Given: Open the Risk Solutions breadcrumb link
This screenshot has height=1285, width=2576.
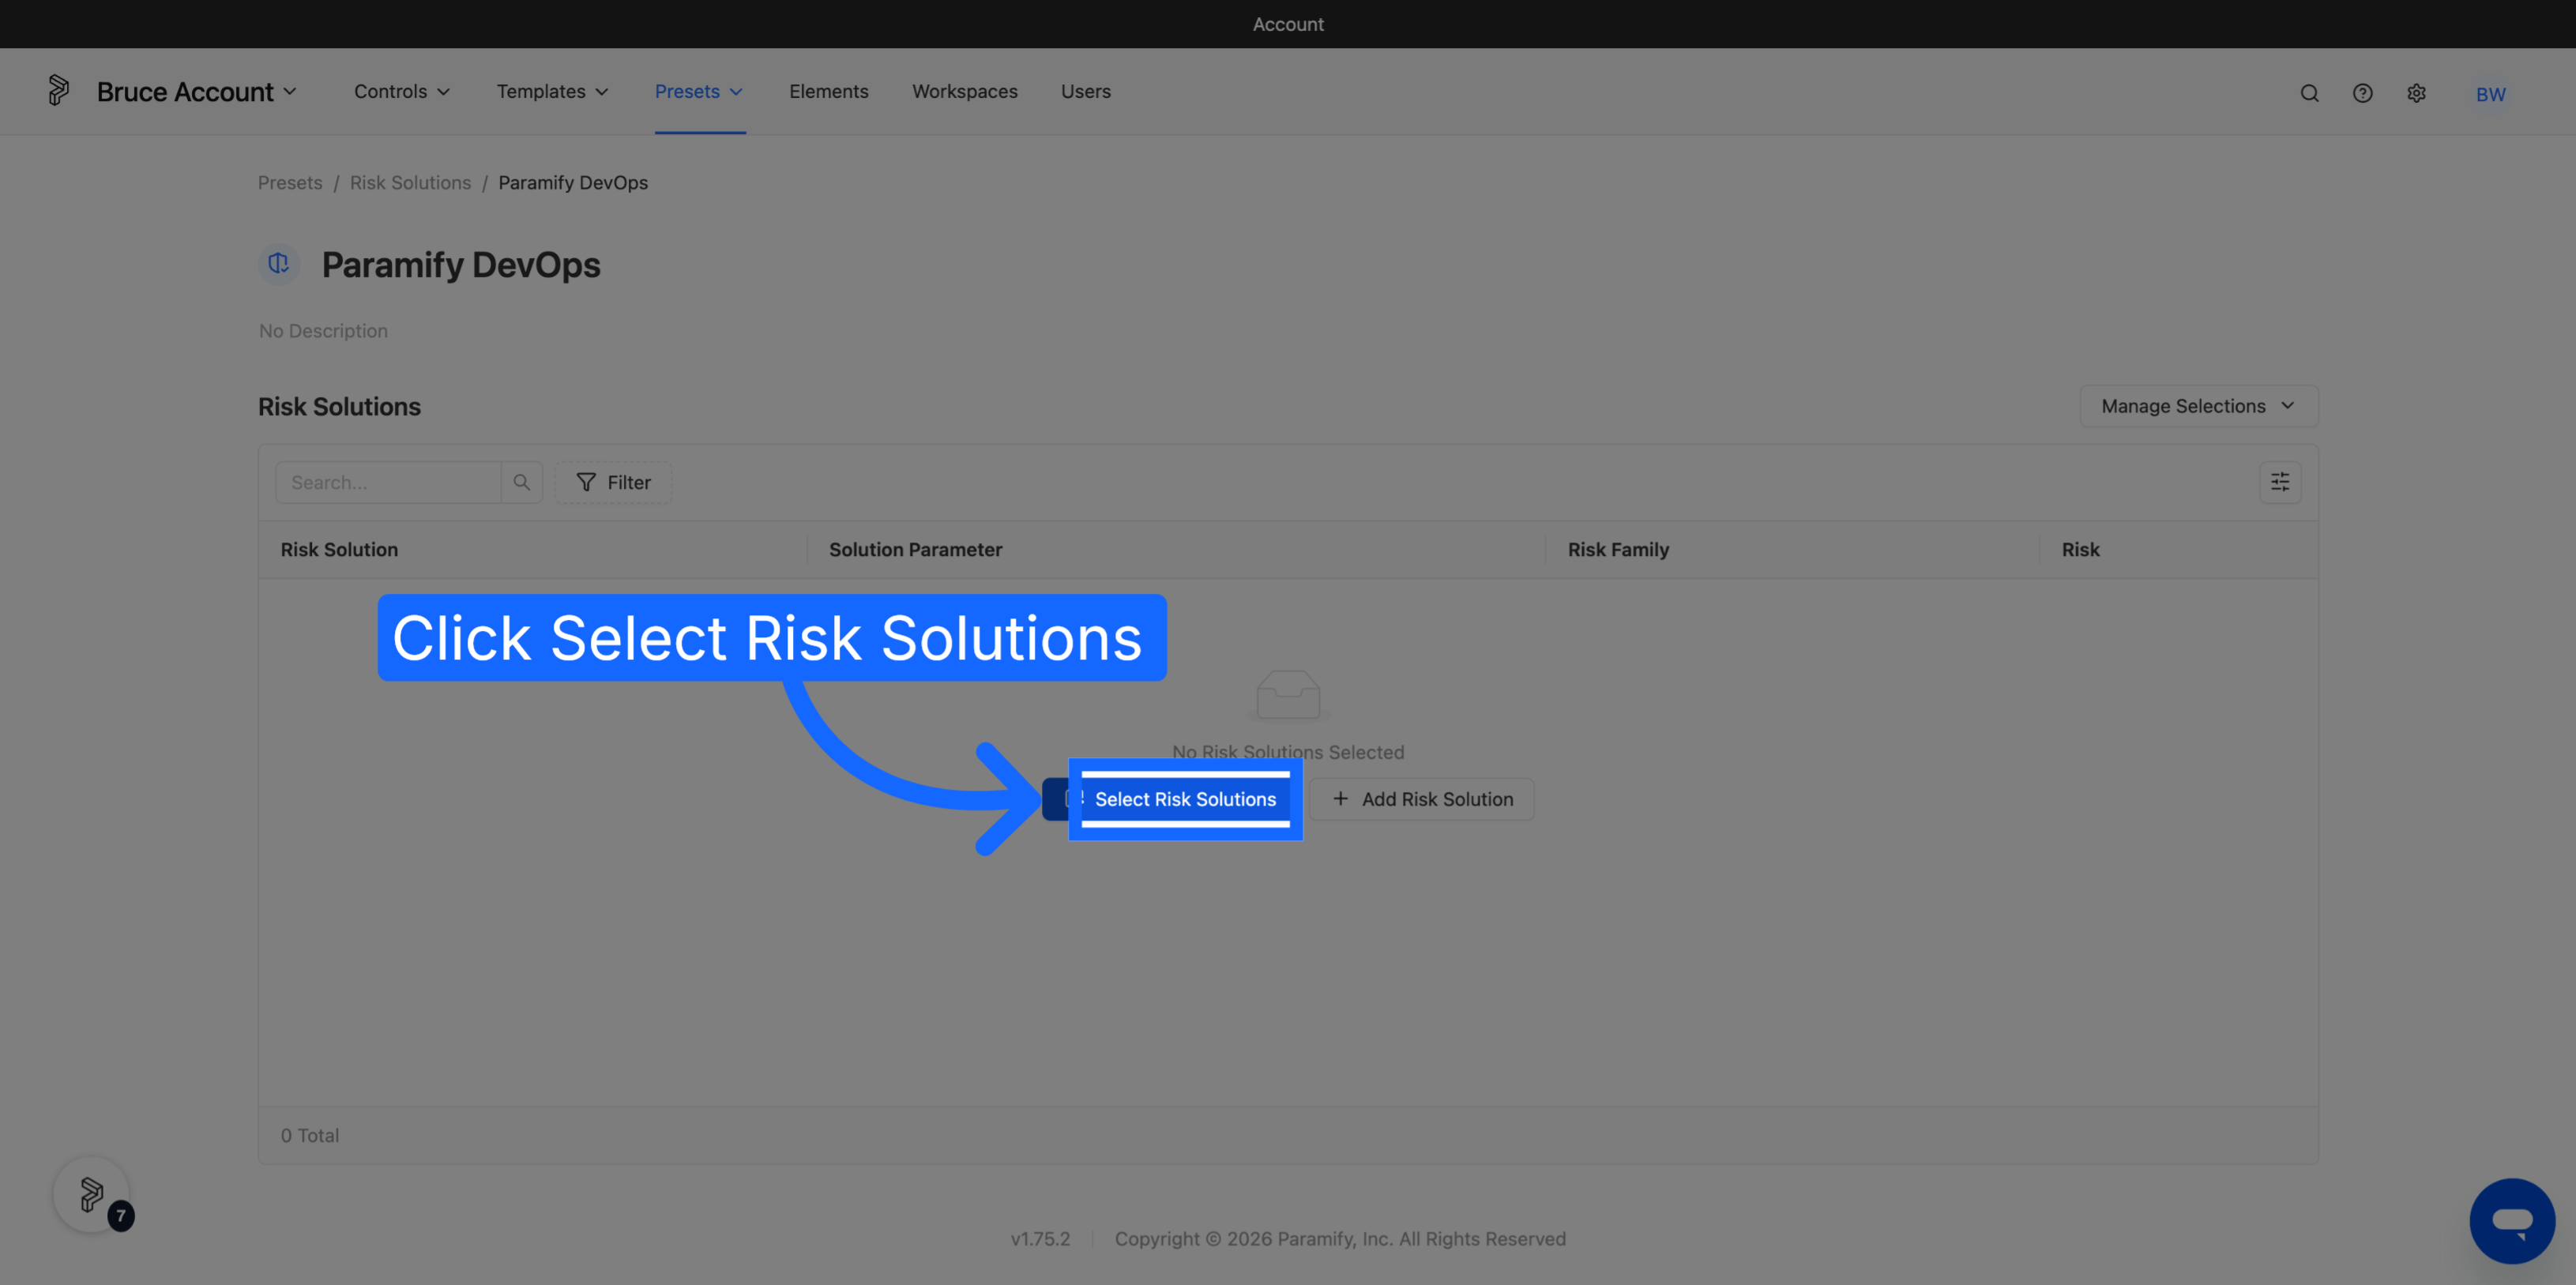Looking at the screenshot, I should 410,183.
